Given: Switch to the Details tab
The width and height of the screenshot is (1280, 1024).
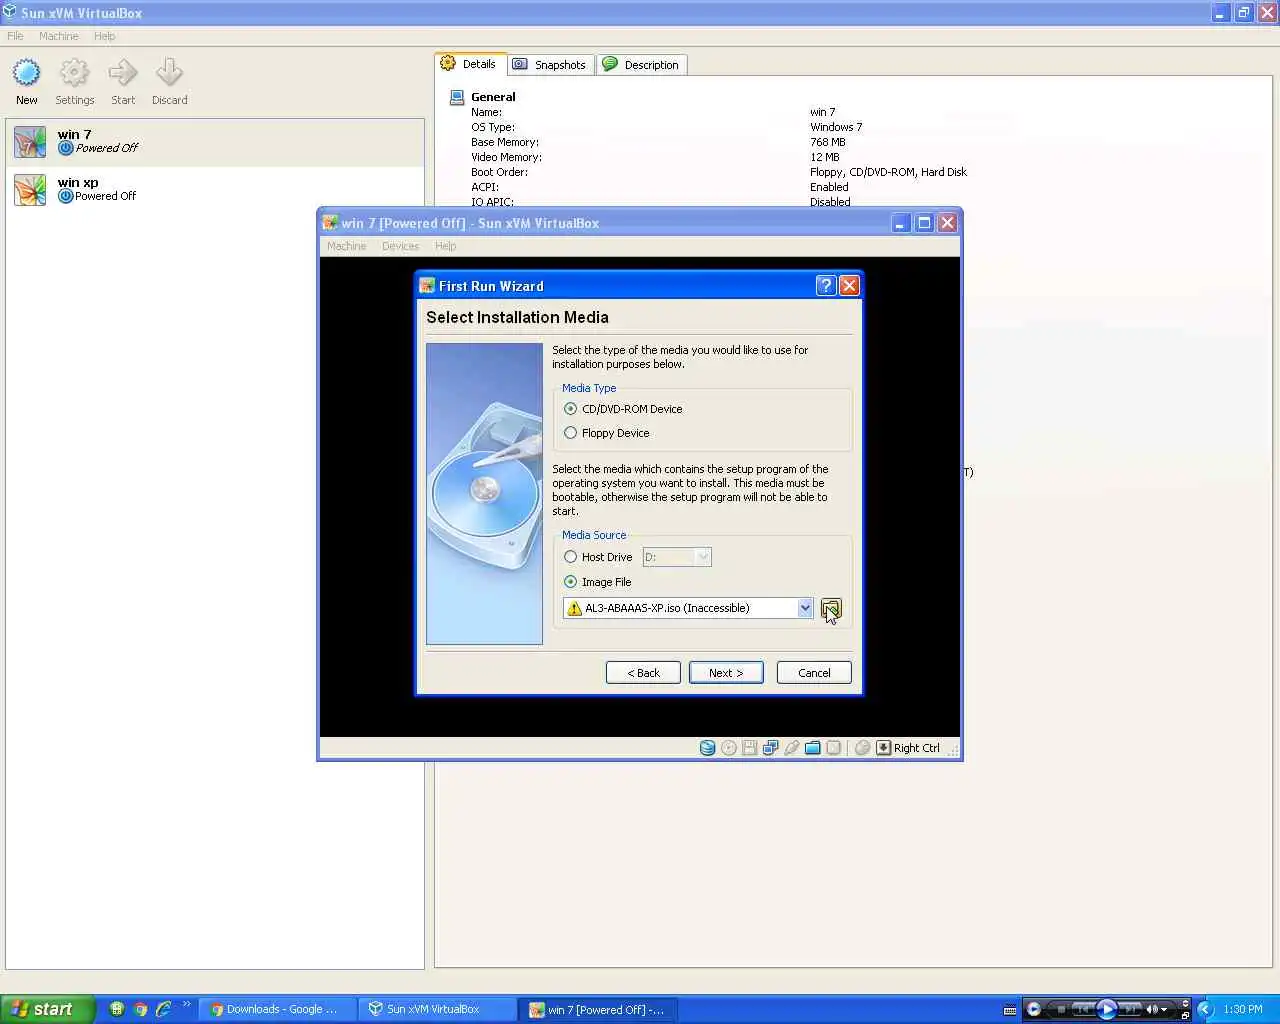Looking at the screenshot, I should coord(470,64).
